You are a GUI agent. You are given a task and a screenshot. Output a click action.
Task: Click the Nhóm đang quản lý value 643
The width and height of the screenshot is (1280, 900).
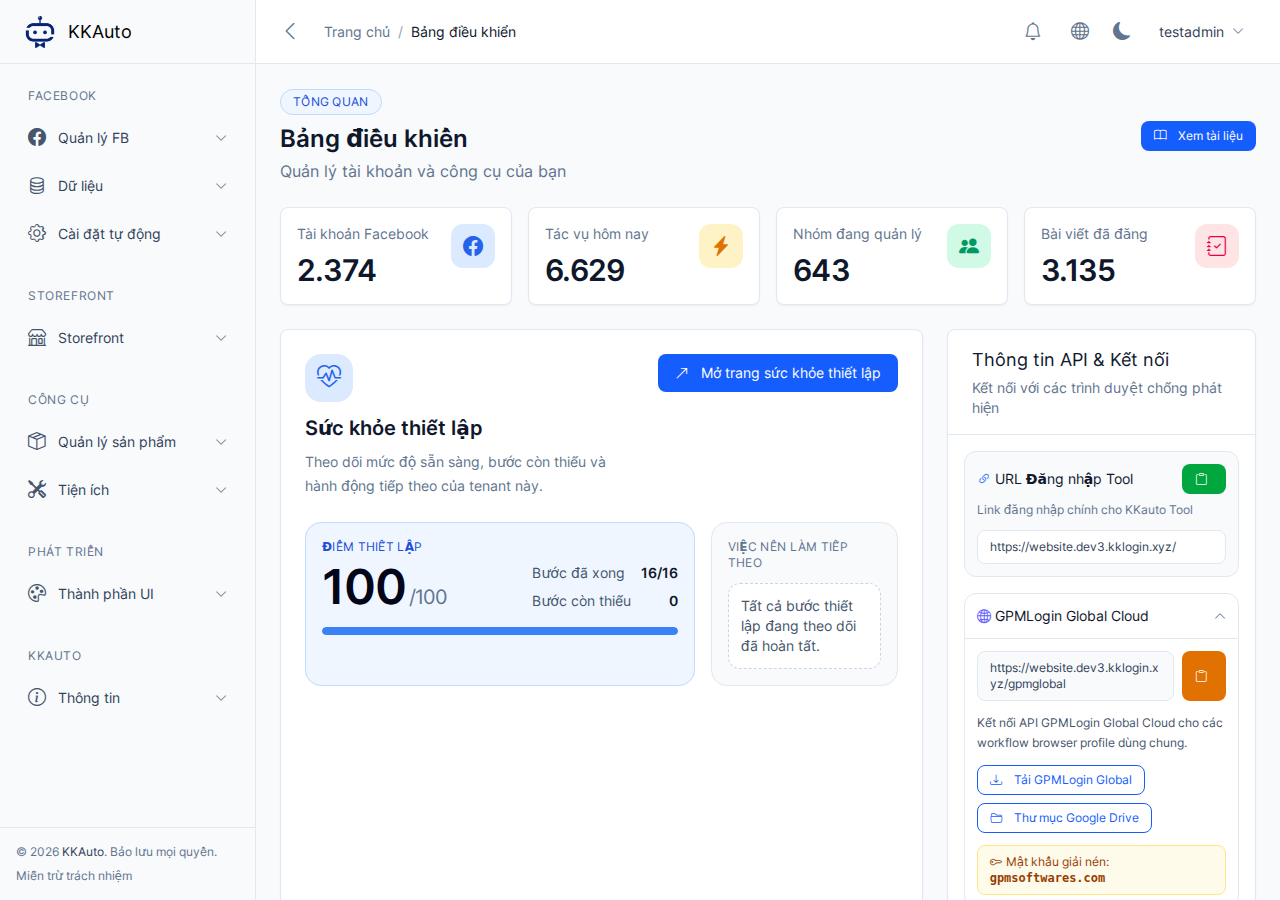(822, 270)
